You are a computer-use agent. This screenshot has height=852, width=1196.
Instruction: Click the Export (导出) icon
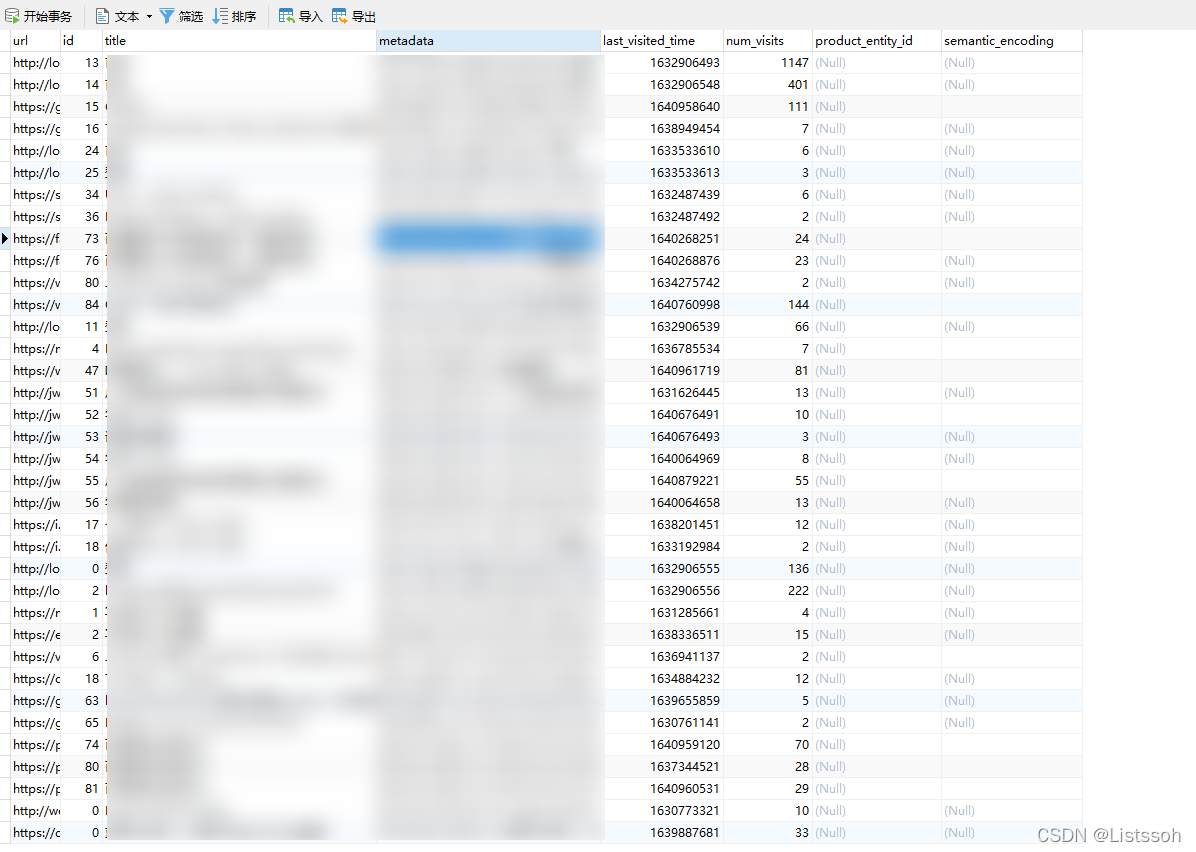tap(339, 16)
